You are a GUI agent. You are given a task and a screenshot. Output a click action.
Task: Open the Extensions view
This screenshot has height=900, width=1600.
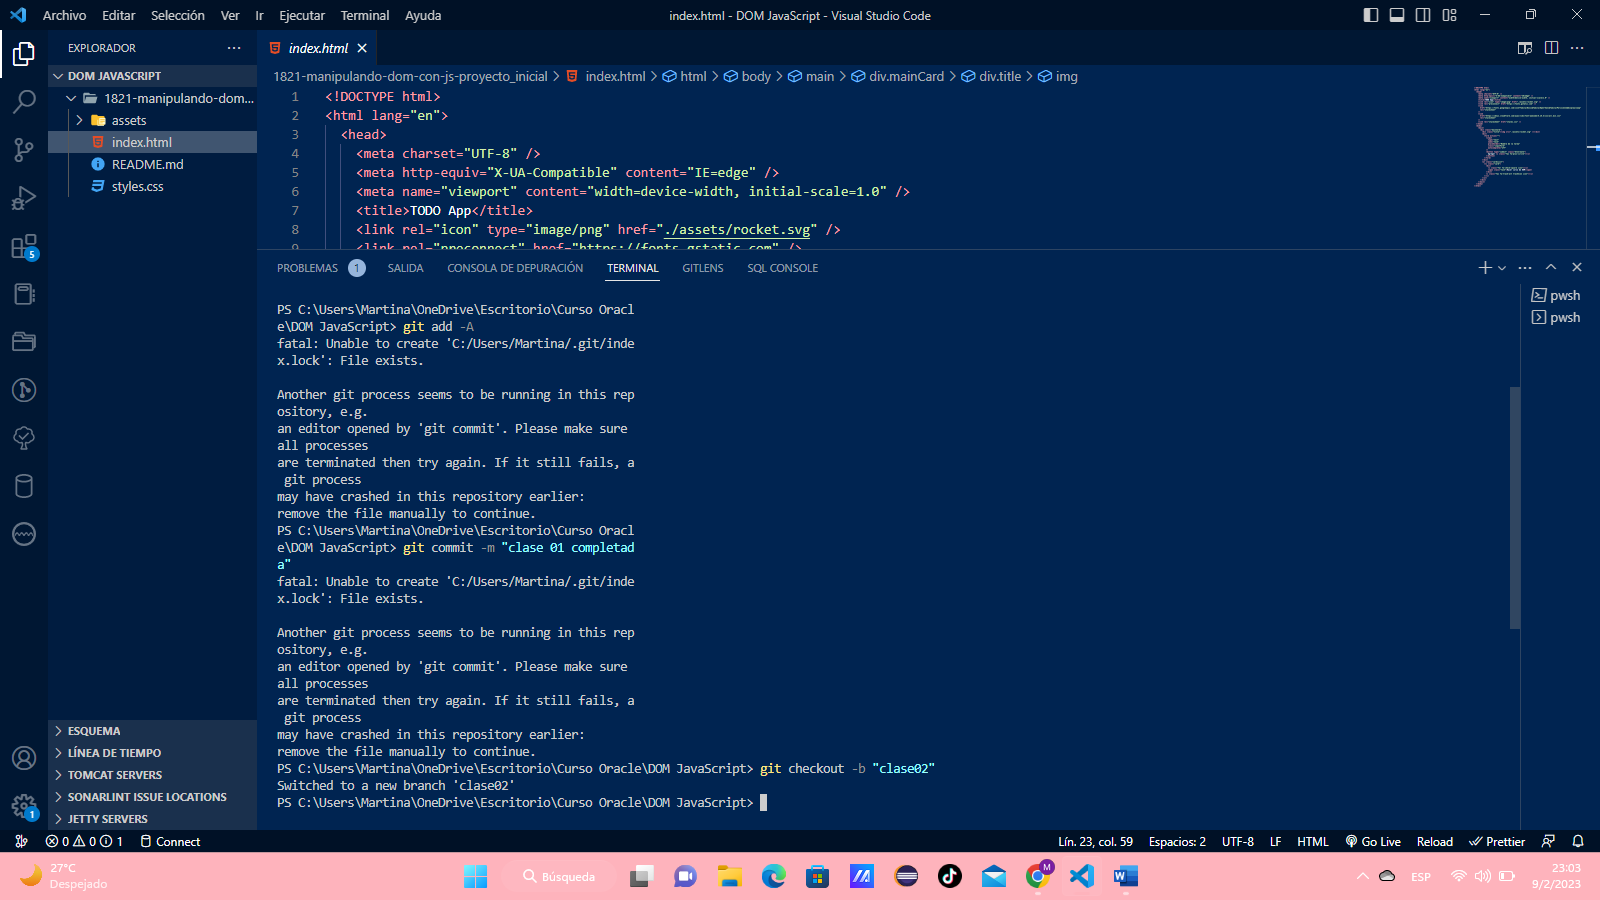pyautogui.click(x=24, y=246)
